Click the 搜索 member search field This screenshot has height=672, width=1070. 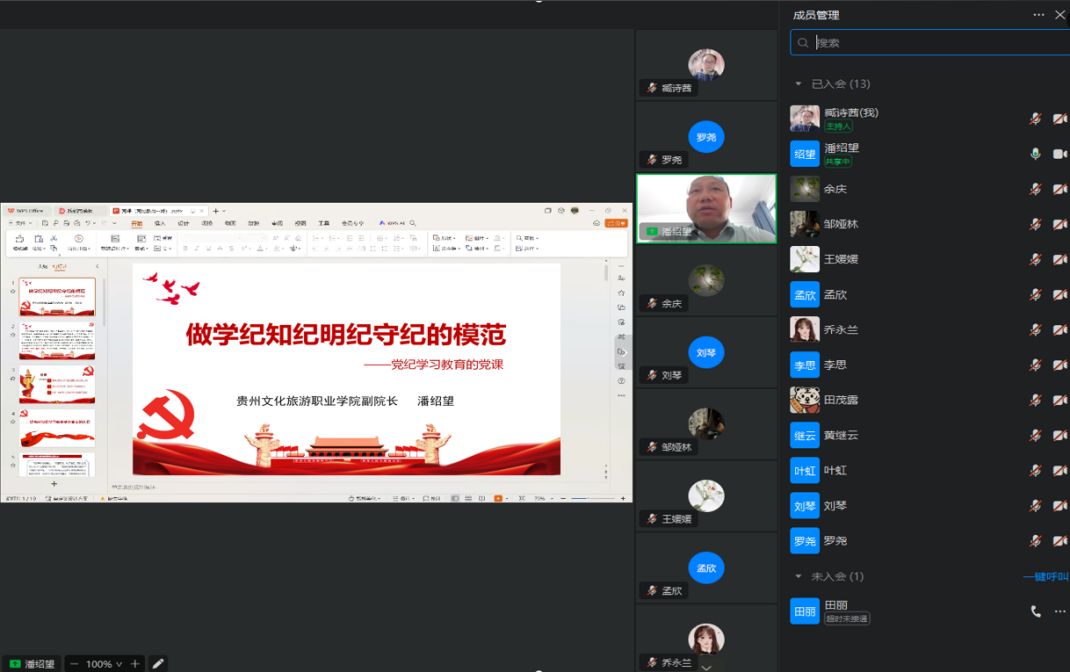(x=930, y=43)
